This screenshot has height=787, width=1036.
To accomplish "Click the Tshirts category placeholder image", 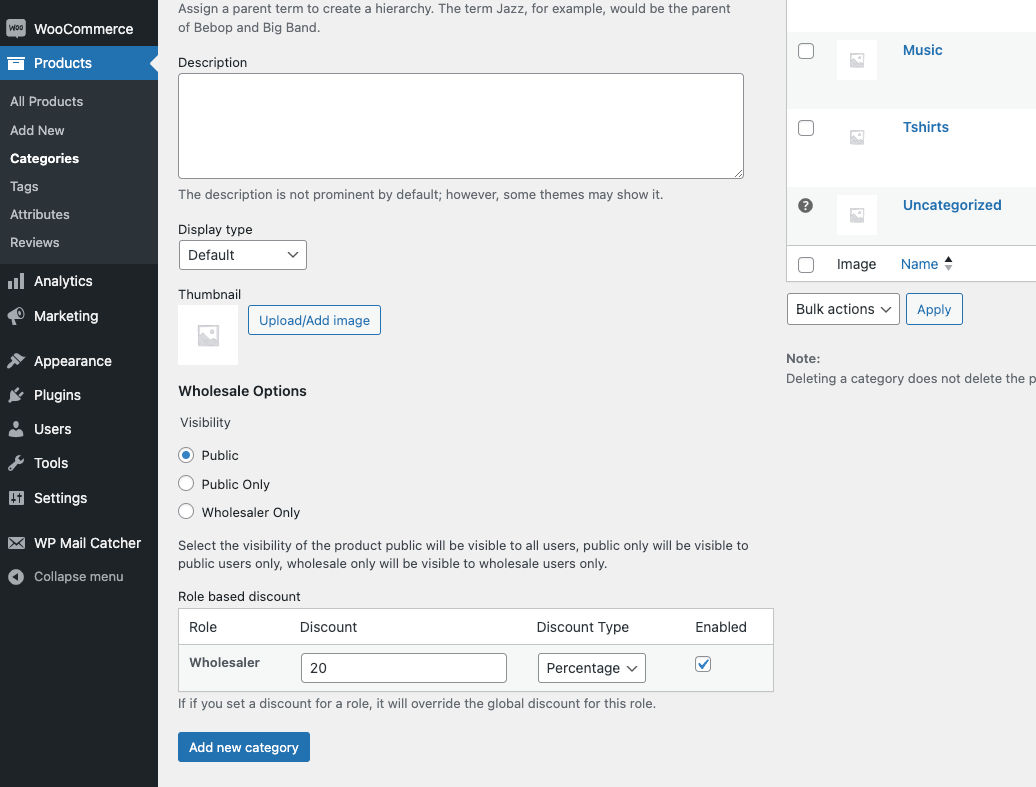I will click(x=857, y=137).
